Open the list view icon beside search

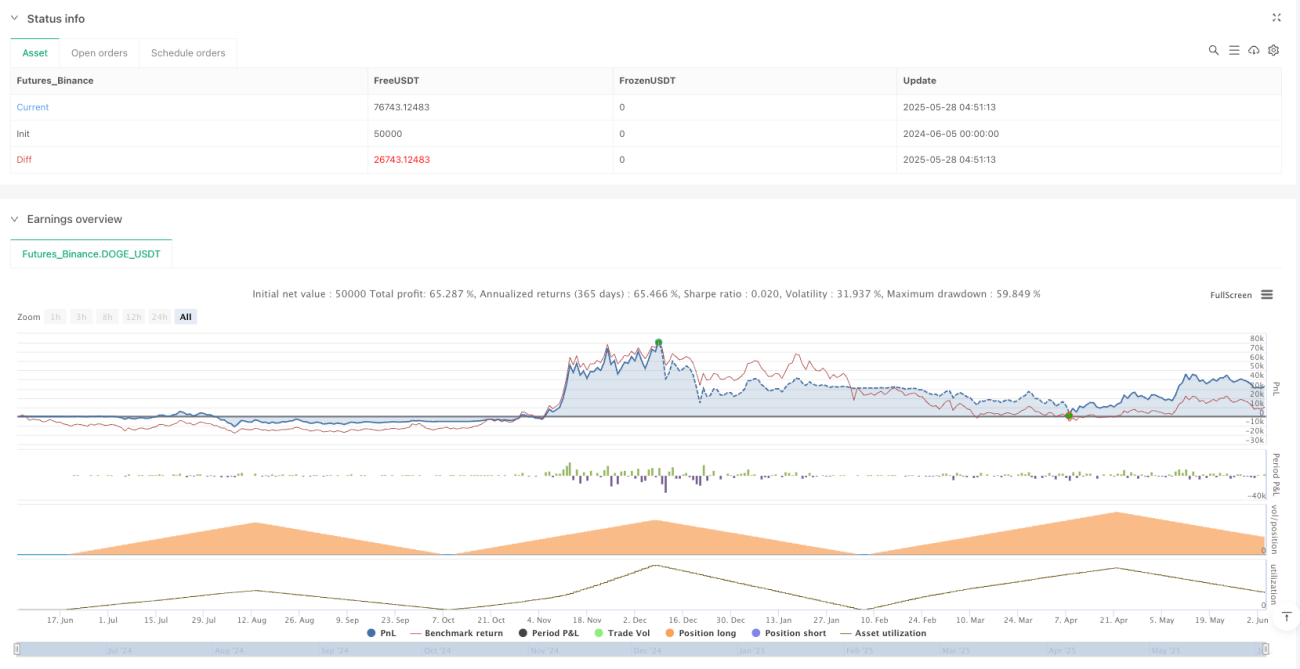pyautogui.click(x=1234, y=50)
